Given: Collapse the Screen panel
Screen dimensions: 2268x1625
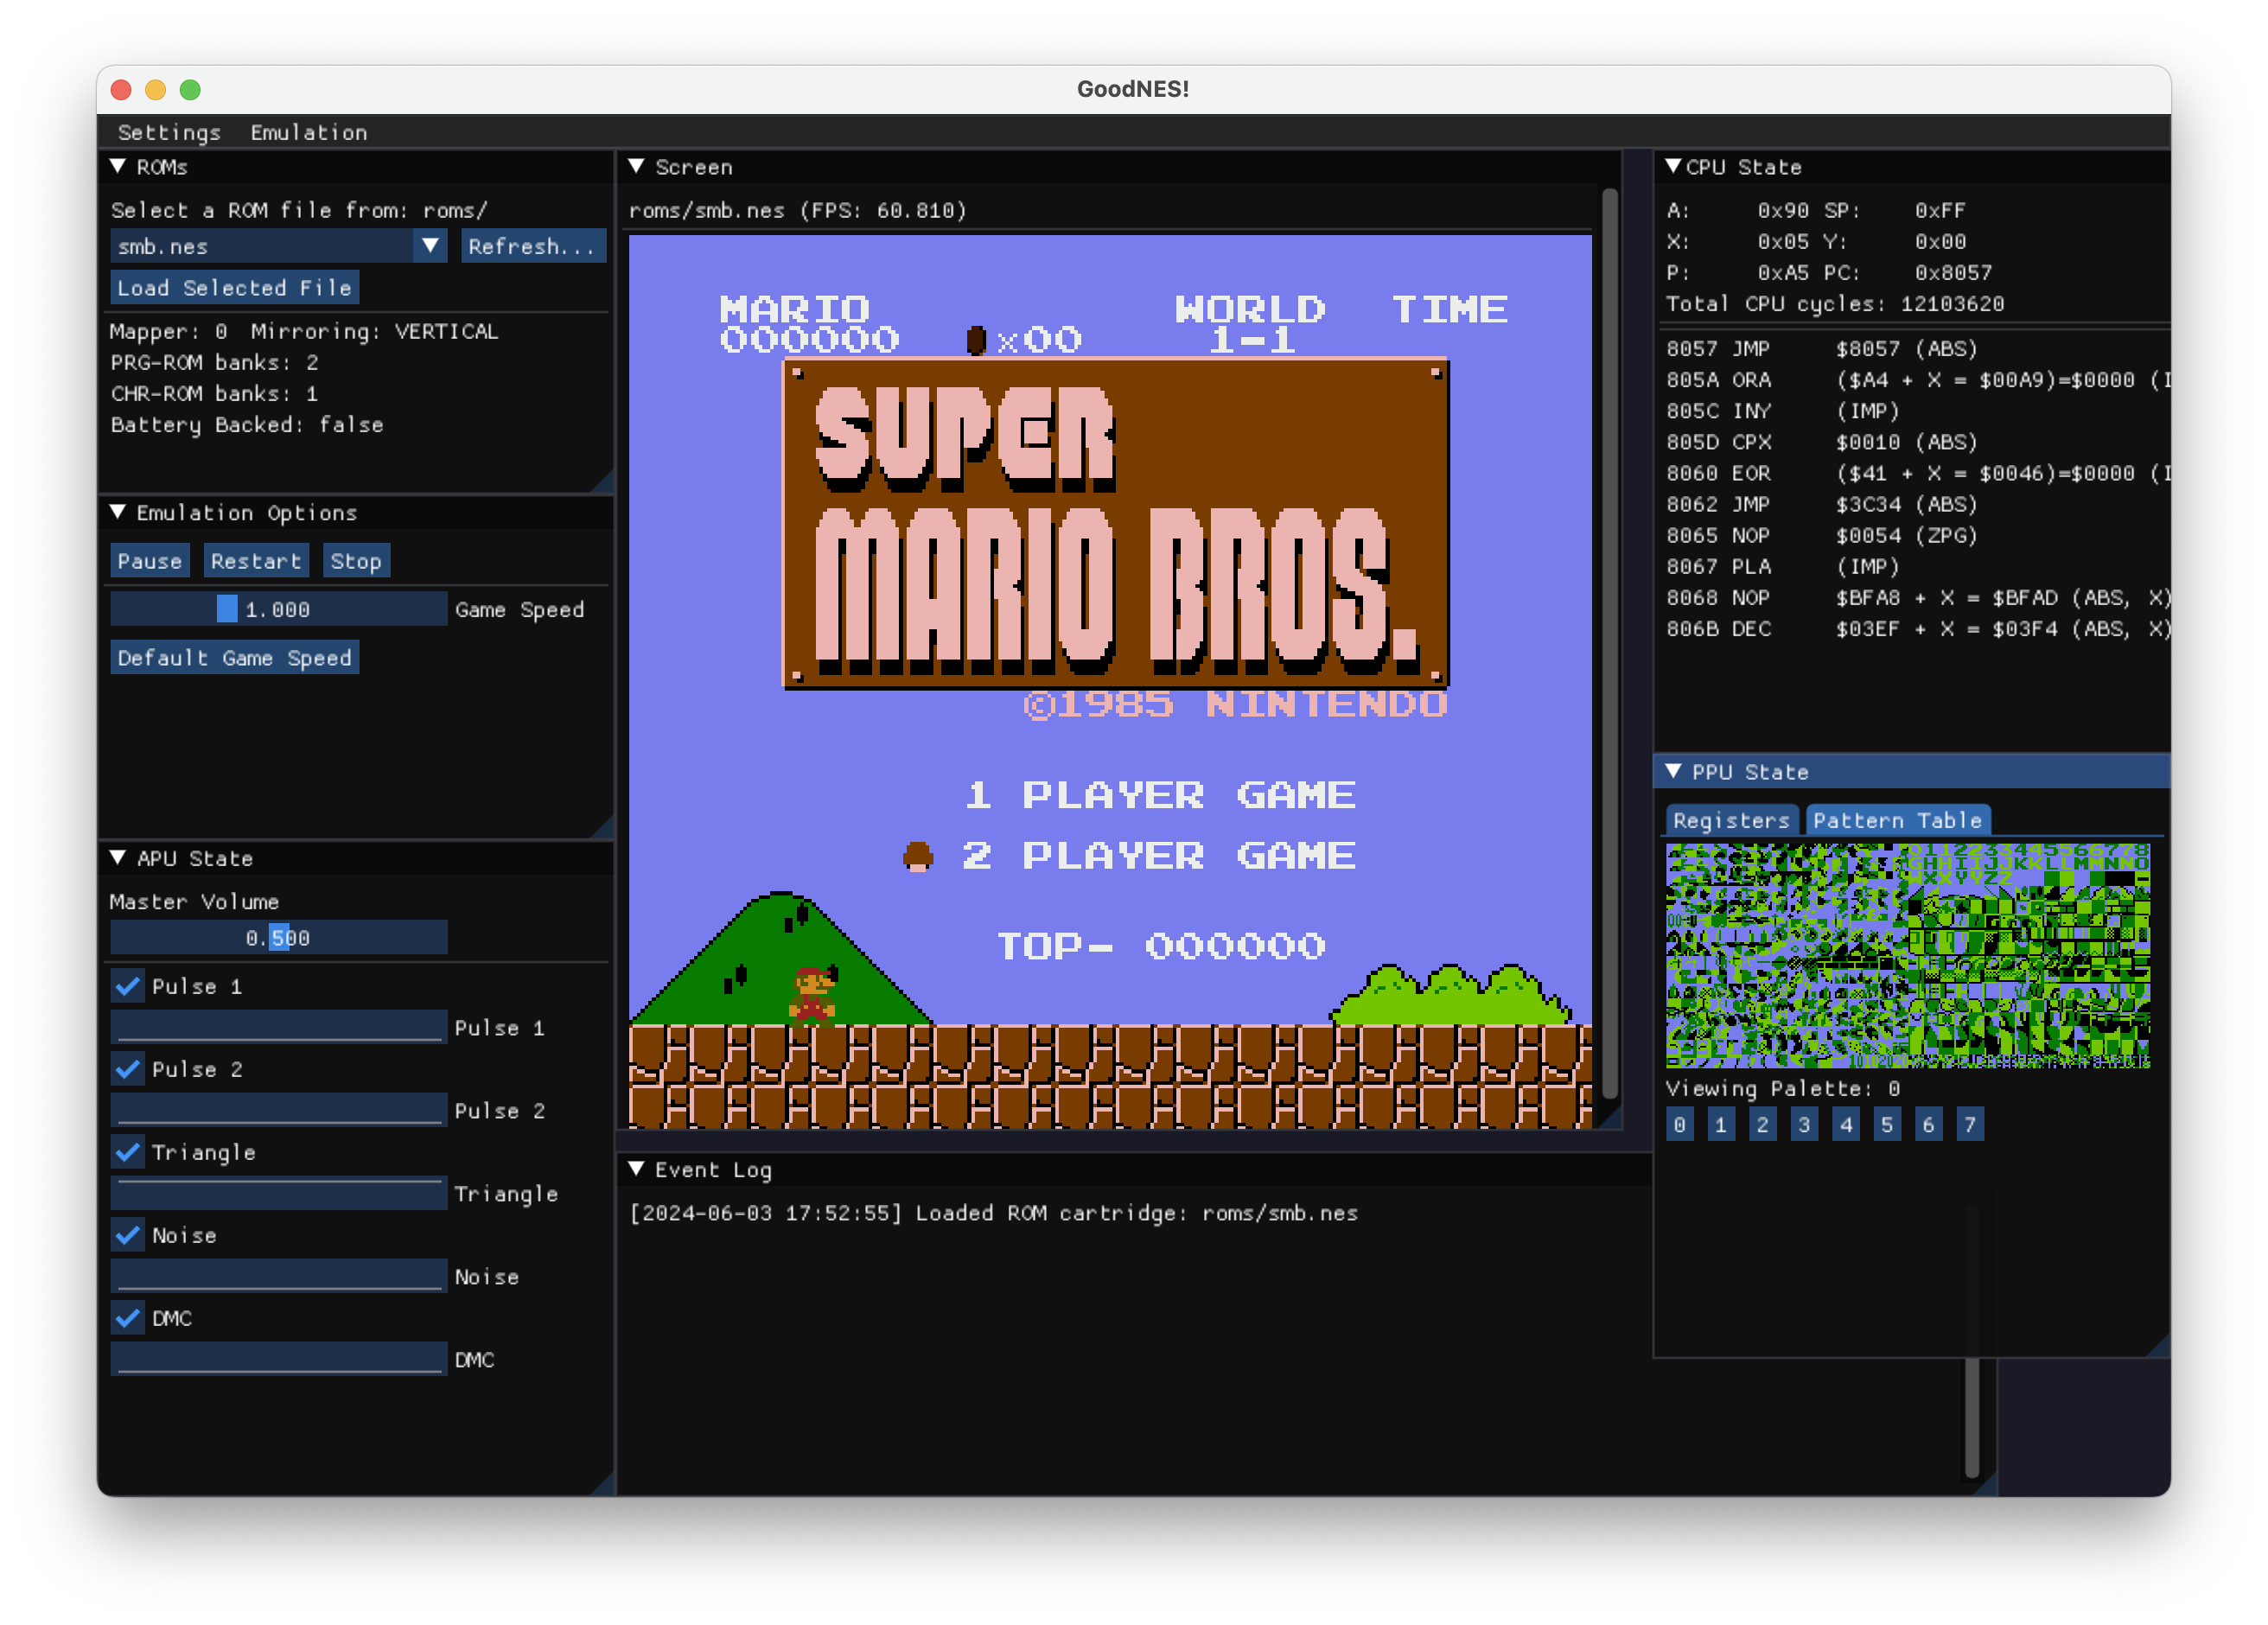Looking at the screenshot, I should [x=636, y=166].
